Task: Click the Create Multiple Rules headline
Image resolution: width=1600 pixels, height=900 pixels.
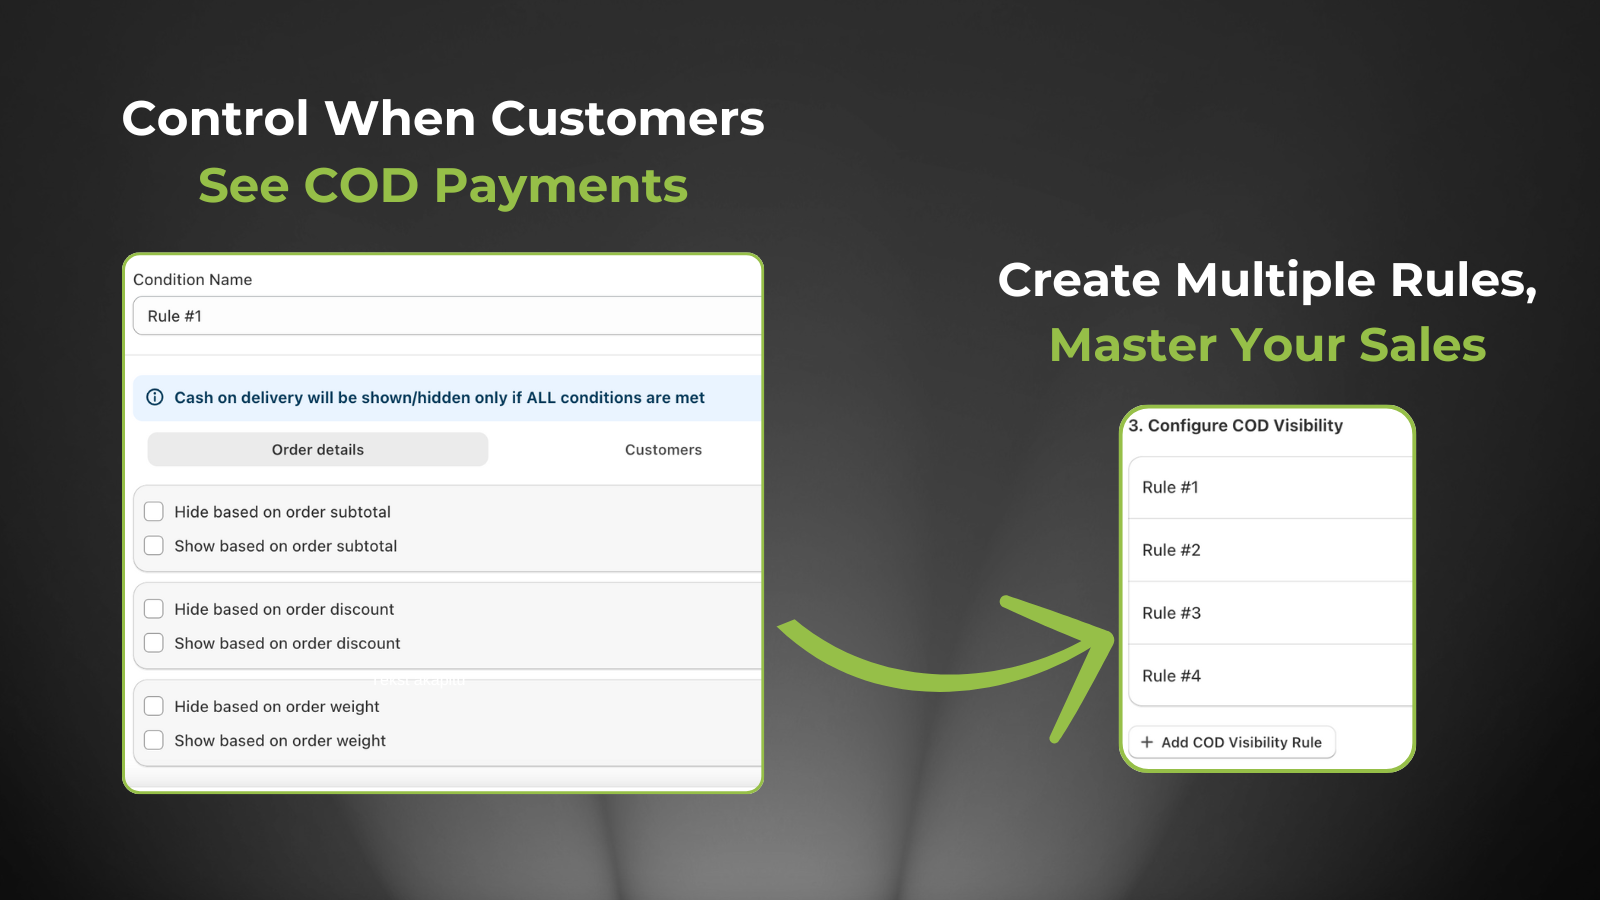Action: pos(1267,280)
